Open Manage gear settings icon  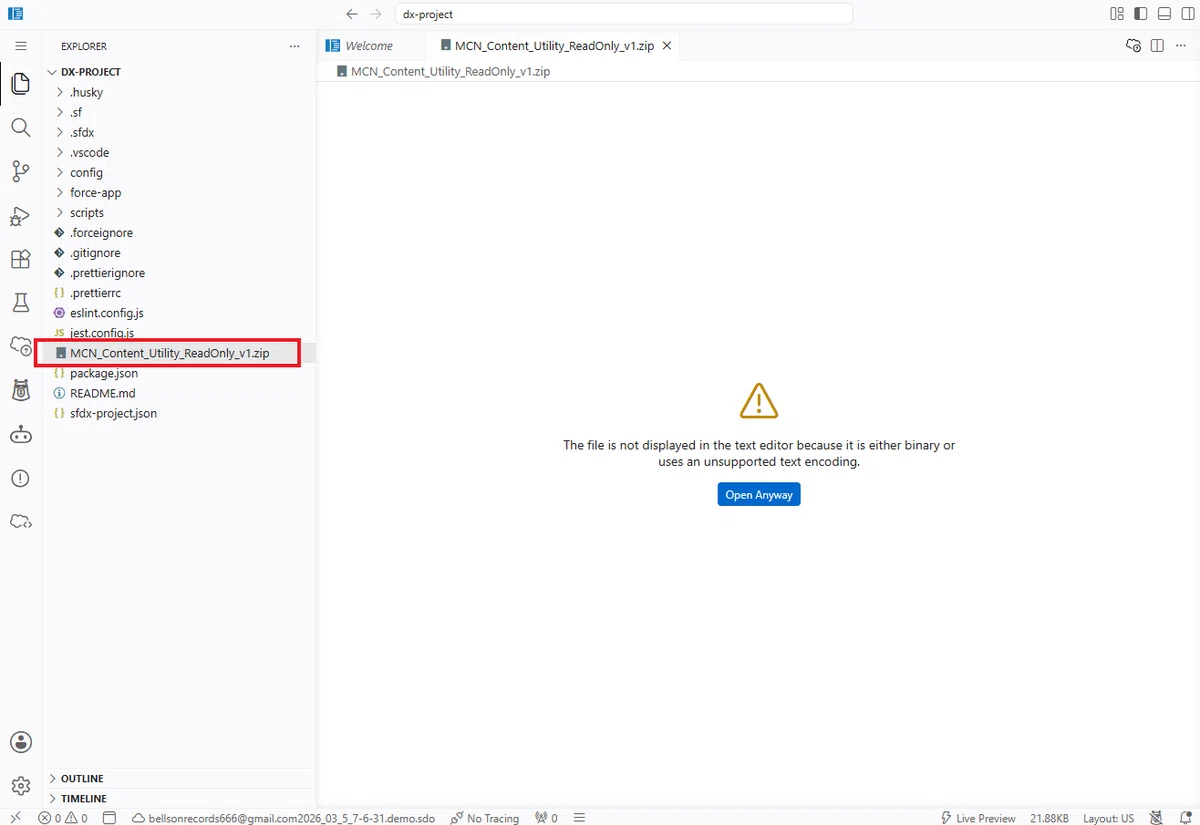[x=20, y=786]
